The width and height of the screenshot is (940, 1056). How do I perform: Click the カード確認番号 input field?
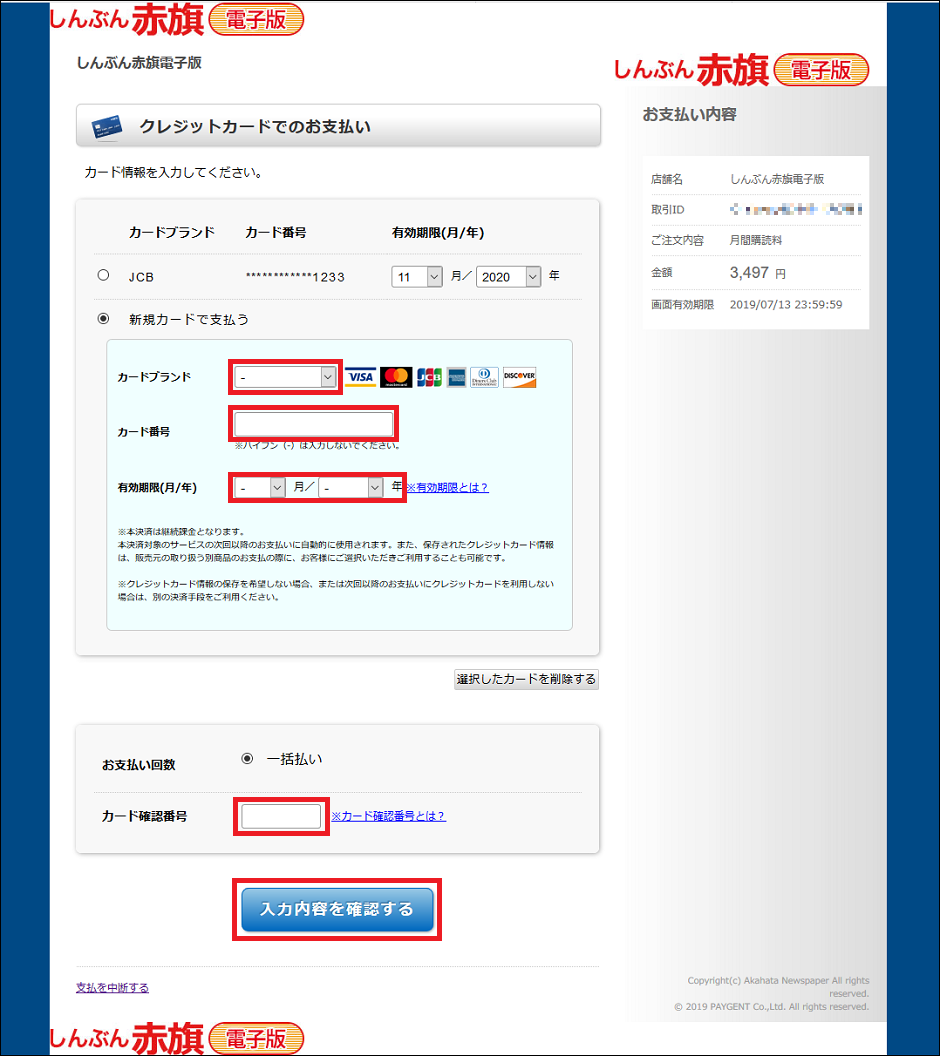(281, 816)
